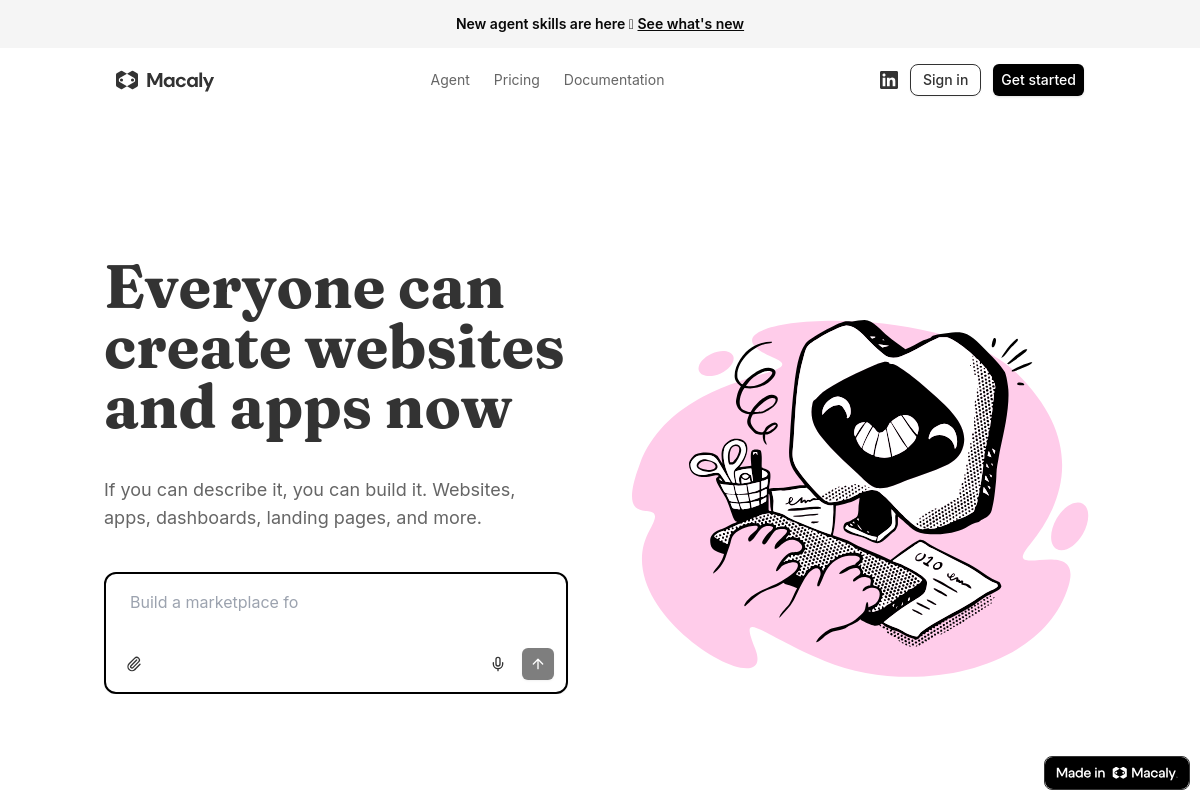Image resolution: width=1200 pixels, height=800 pixels.
Task: Click the Macaly wordmark in the header
Action: point(180,80)
